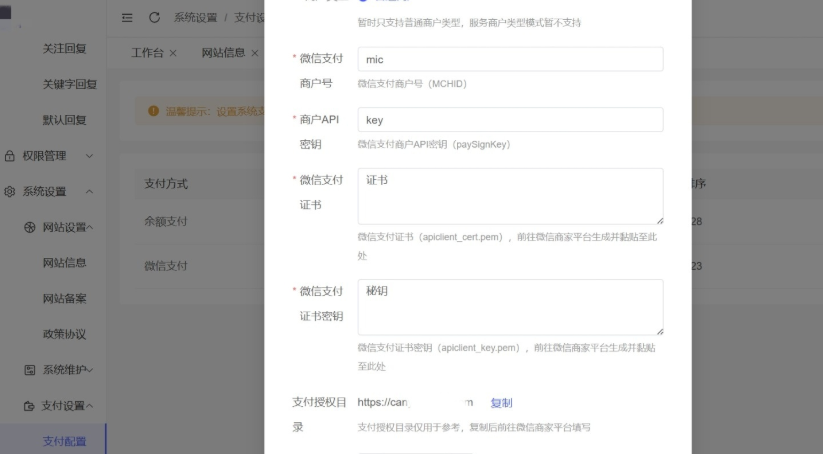Click the 微信支付证书 textarea
823x454 pixels.
pyautogui.click(x=510, y=196)
